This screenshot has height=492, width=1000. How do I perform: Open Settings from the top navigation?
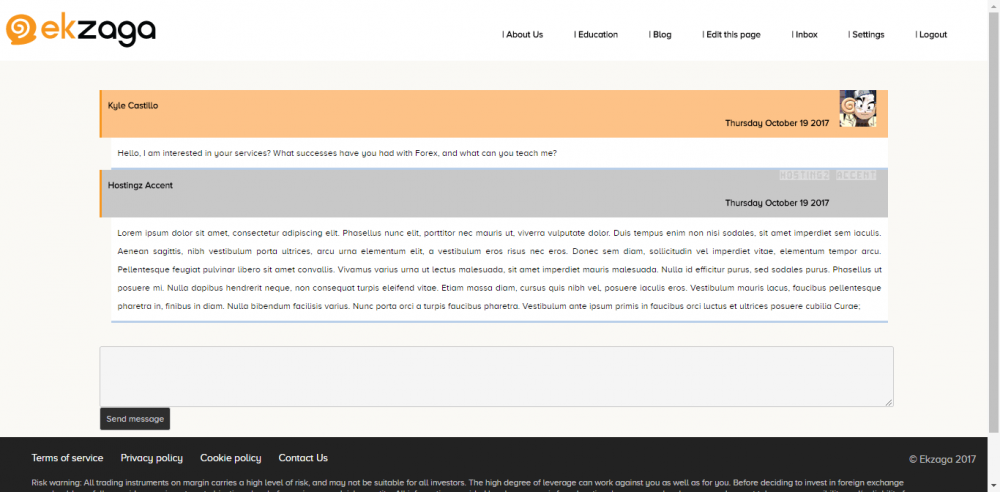pos(867,35)
